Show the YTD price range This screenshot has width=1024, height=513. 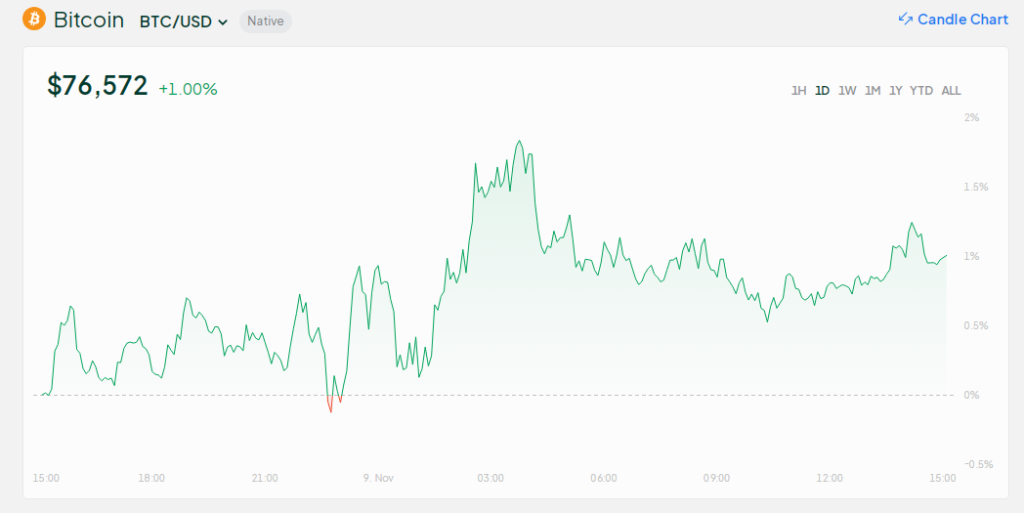click(x=921, y=91)
